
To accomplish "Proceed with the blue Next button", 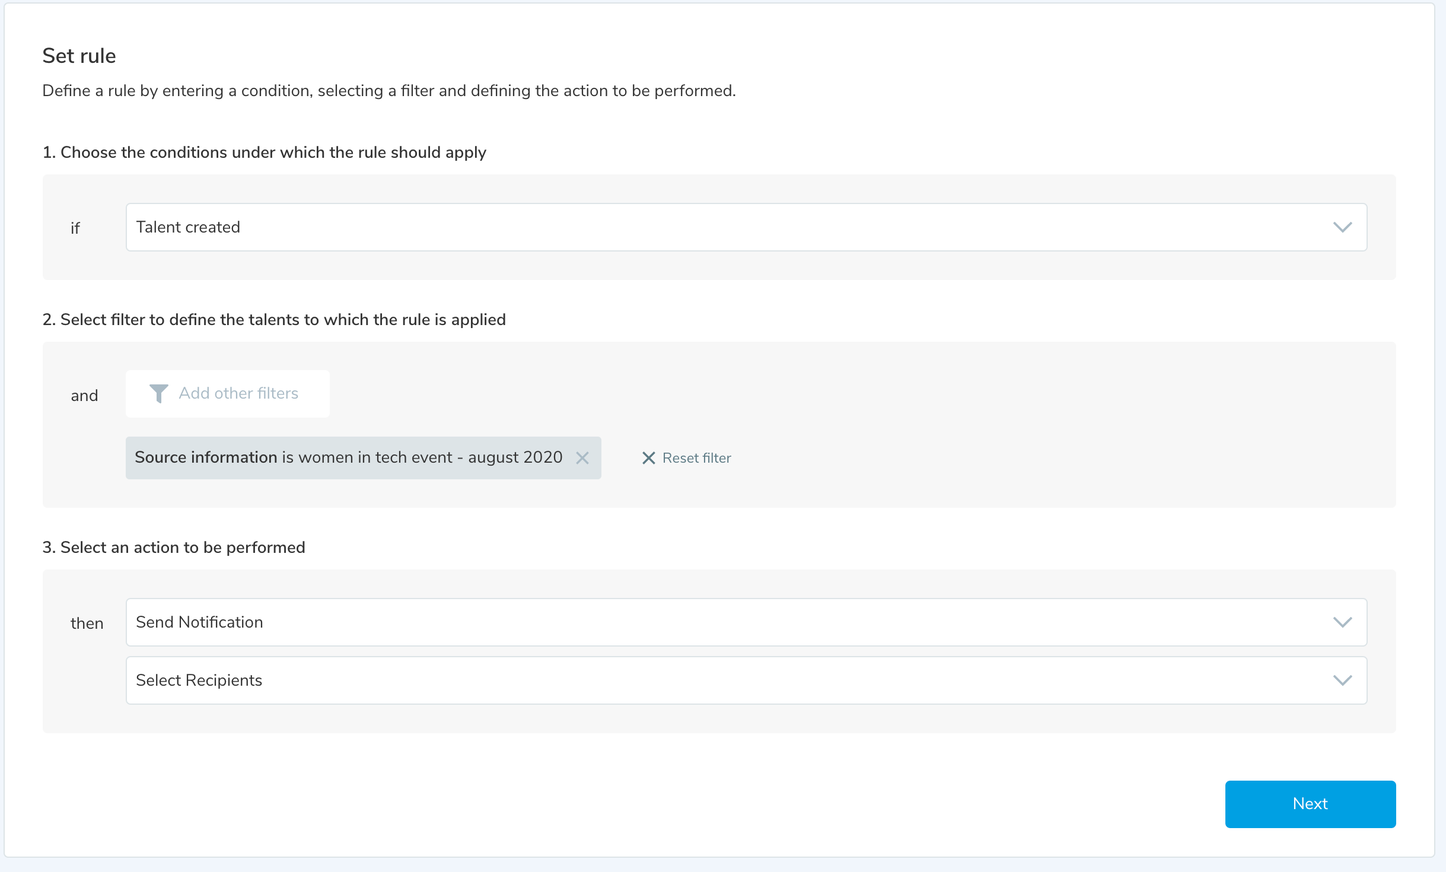I will click(x=1309, y=804).
